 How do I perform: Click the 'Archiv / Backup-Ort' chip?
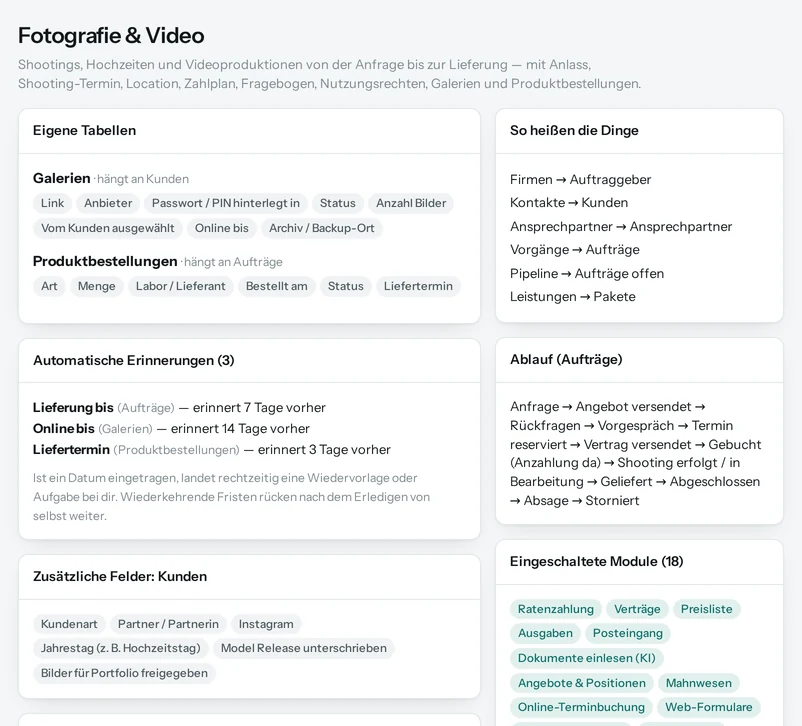[x=322, y=228]
